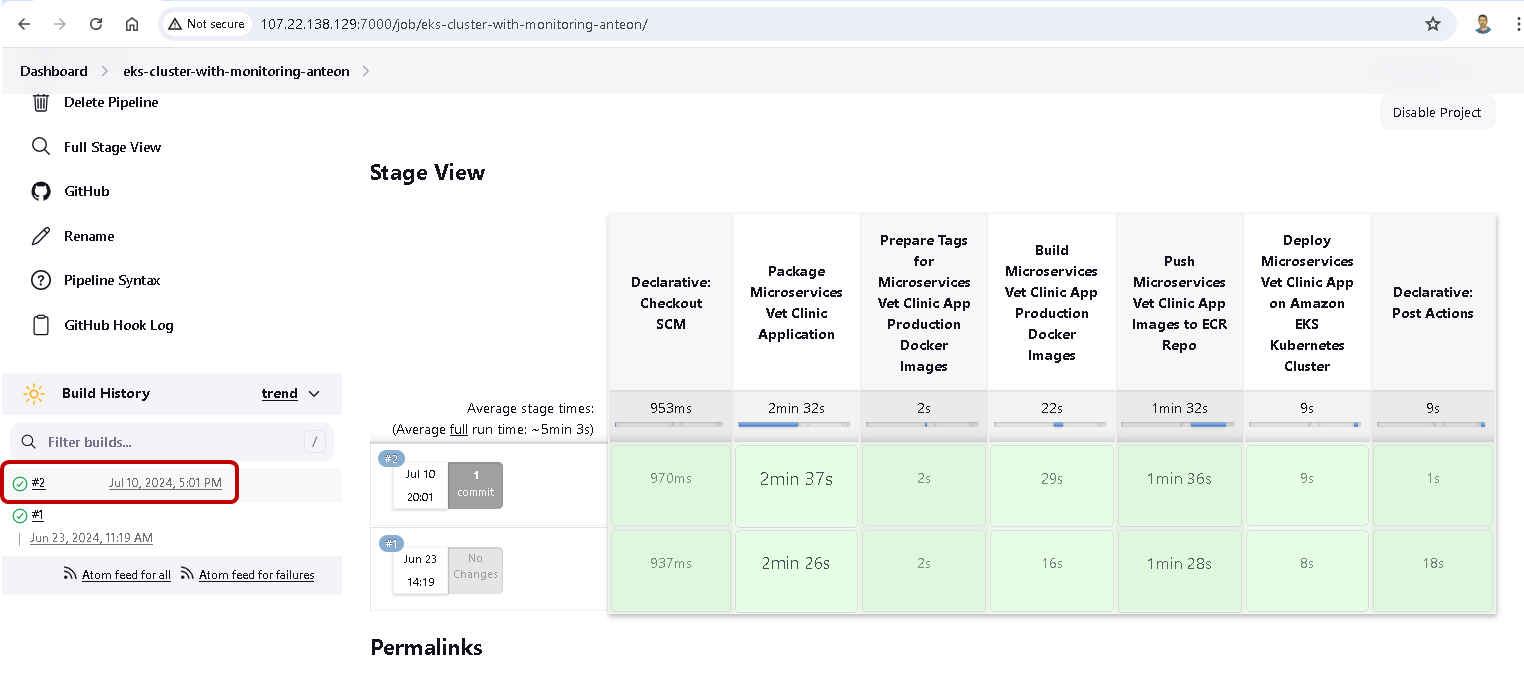Click the Disable Project button

pos(1436,112)
